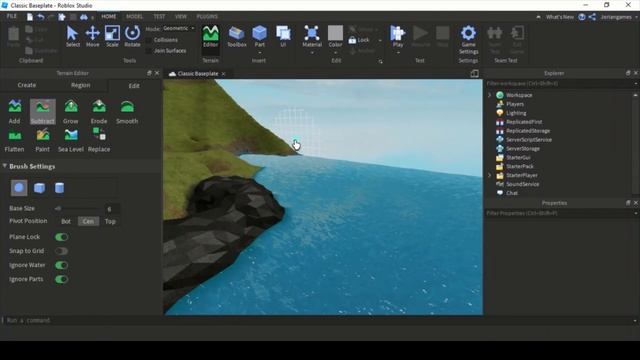Activate the Move tool
The width and height of the screenshot is (640, 360).
93,36
